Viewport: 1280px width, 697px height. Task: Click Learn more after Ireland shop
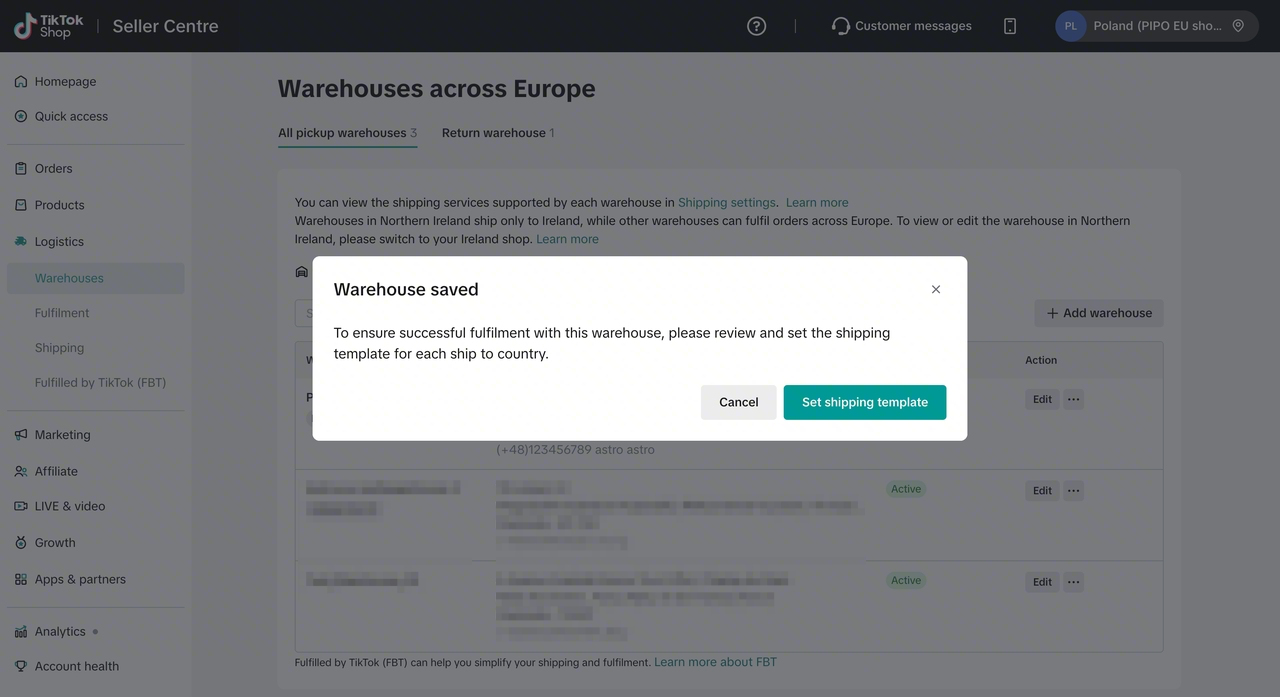(567, 240)
